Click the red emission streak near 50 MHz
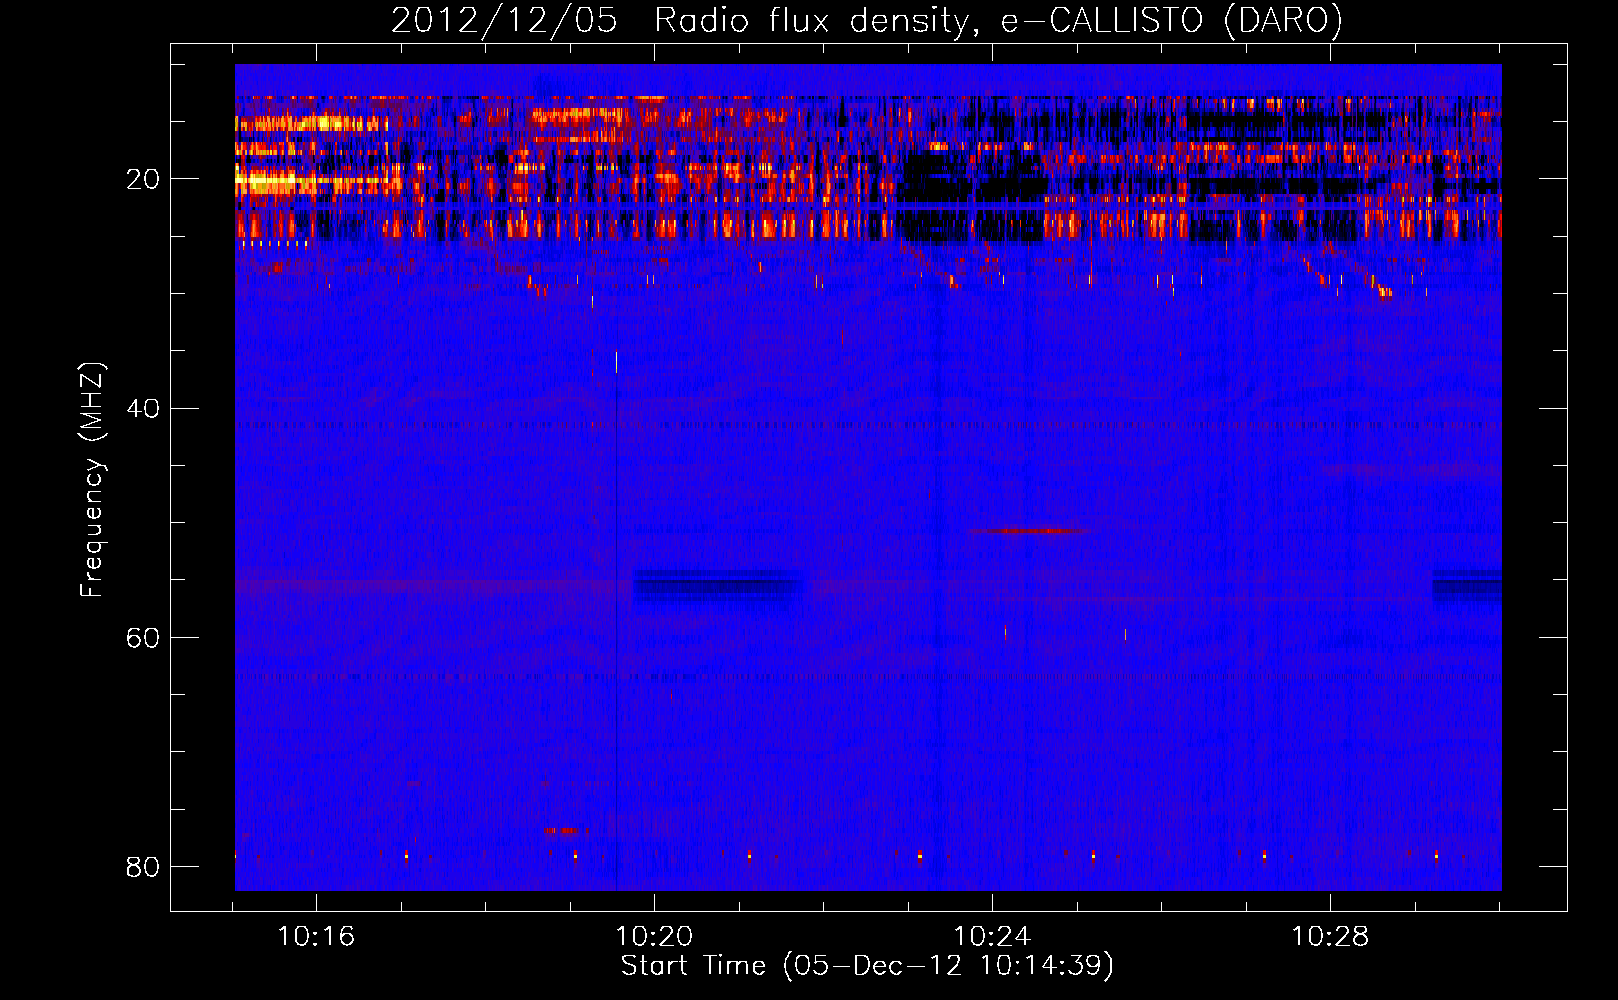Viewport: 1618px width, 1000px height. [1030, 531]
